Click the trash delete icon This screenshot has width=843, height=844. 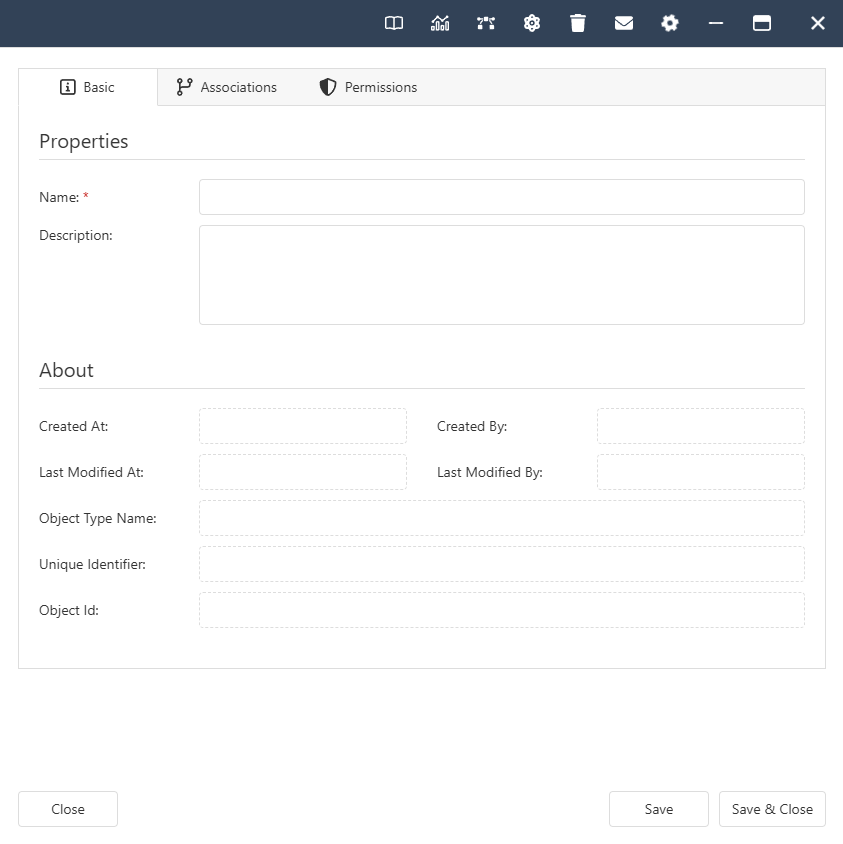578,23
